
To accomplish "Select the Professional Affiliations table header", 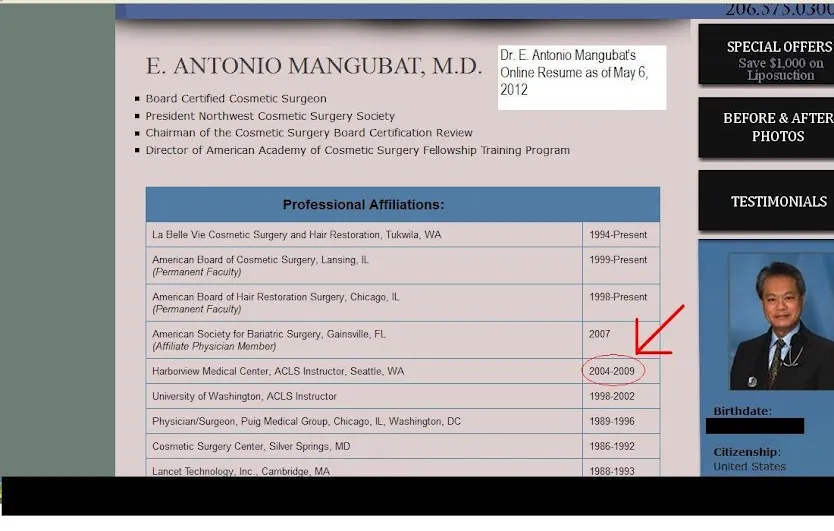I will tap(403, 204).
